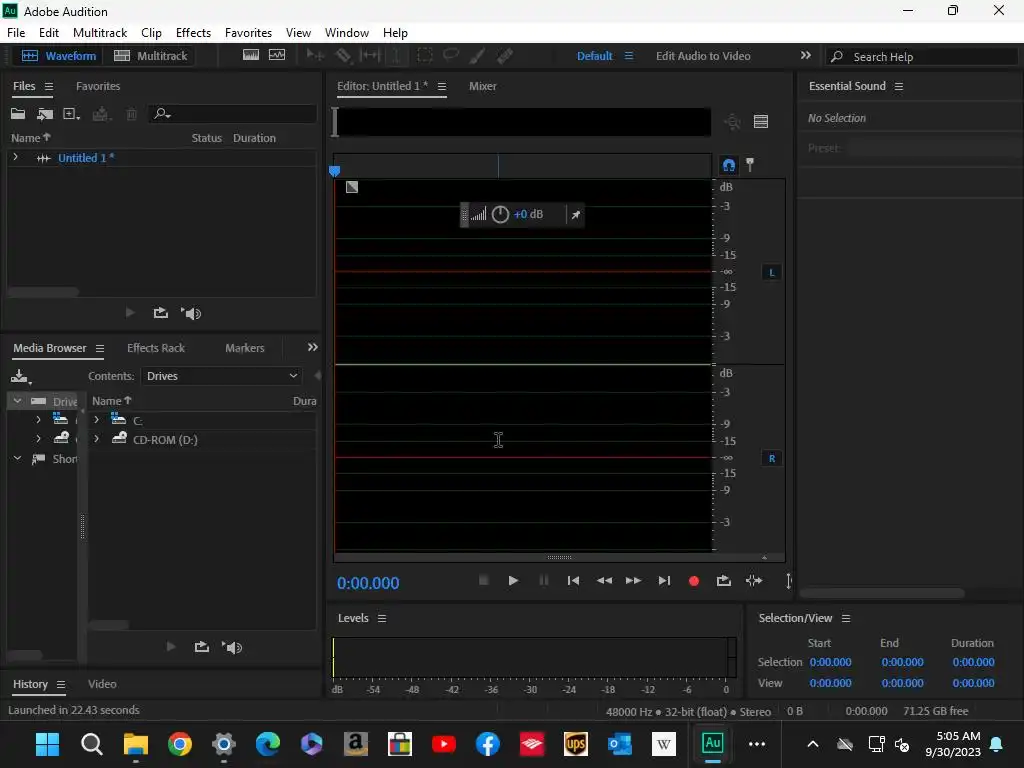The width and height of the screenshot is (1024, 768).
Task: Click the New File icon in Files panel
Action: pos(71,114)
